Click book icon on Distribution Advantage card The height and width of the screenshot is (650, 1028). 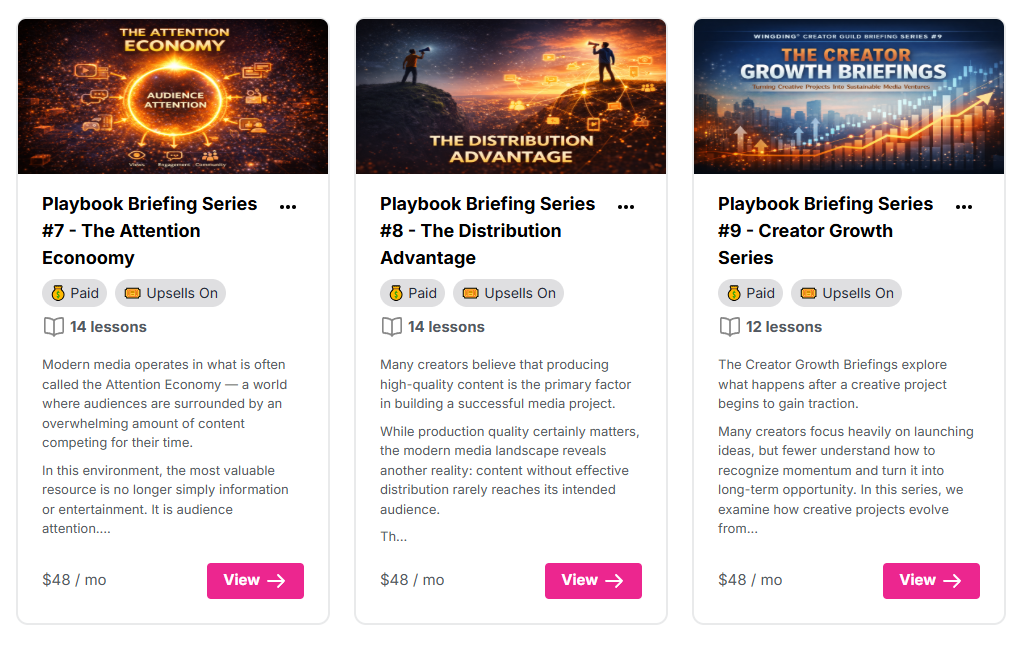tap(391, 327)
